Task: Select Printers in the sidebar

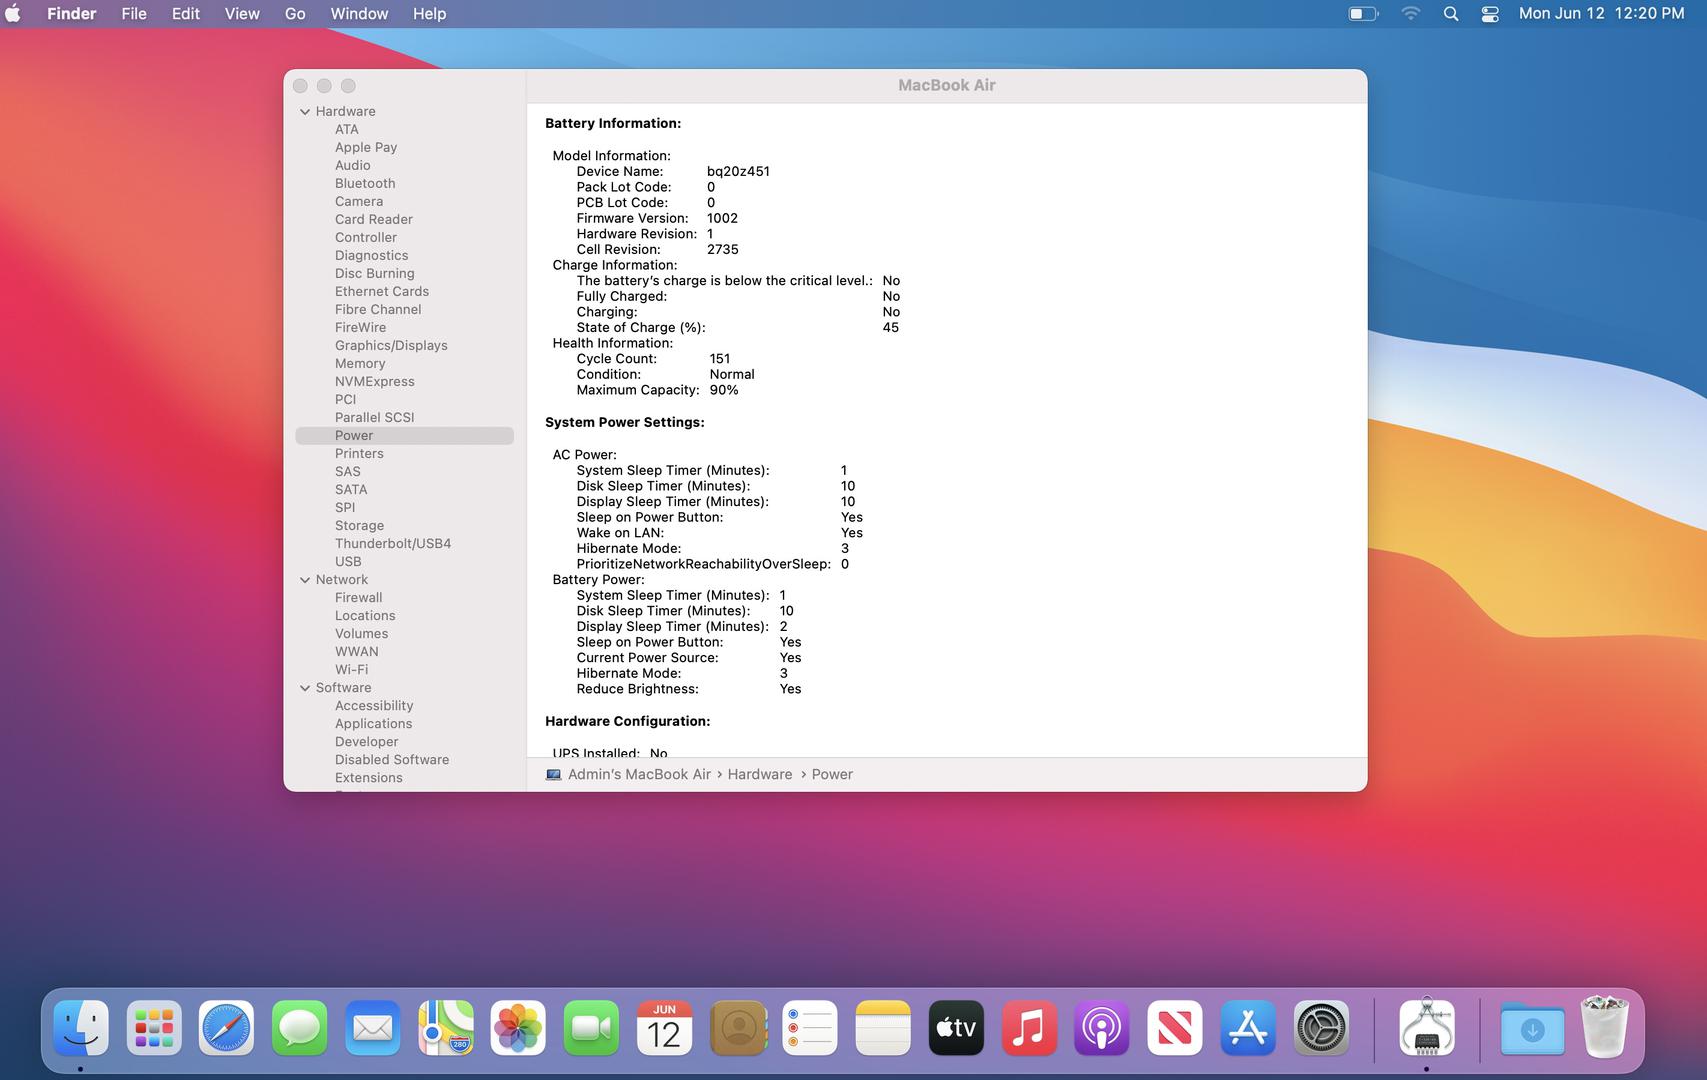Action: (x=359, y=454)
